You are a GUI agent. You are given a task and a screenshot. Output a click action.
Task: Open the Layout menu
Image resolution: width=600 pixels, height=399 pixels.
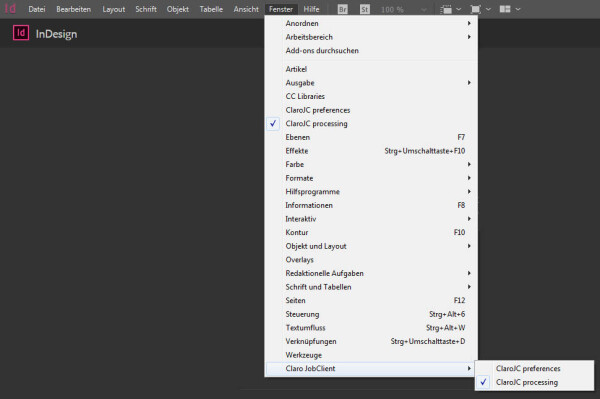point(114,9)
